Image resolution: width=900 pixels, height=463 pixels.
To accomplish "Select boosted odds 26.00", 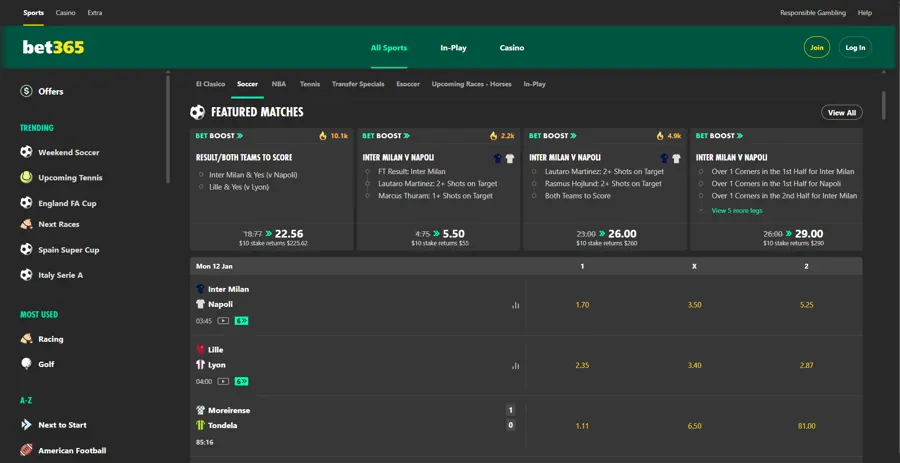I will tap(622, 234).
